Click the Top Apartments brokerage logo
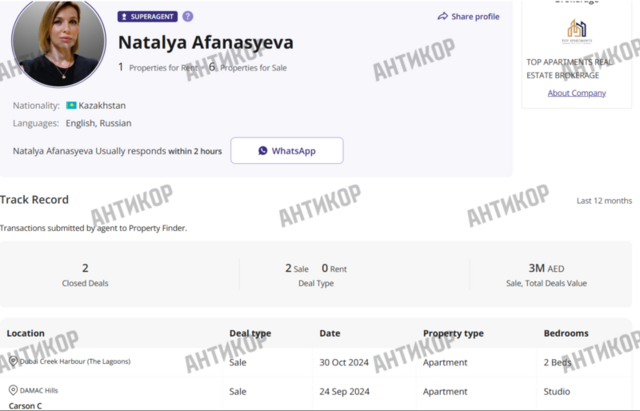The height and width of the screenshot is (411, 640). [x=577, y=31]
